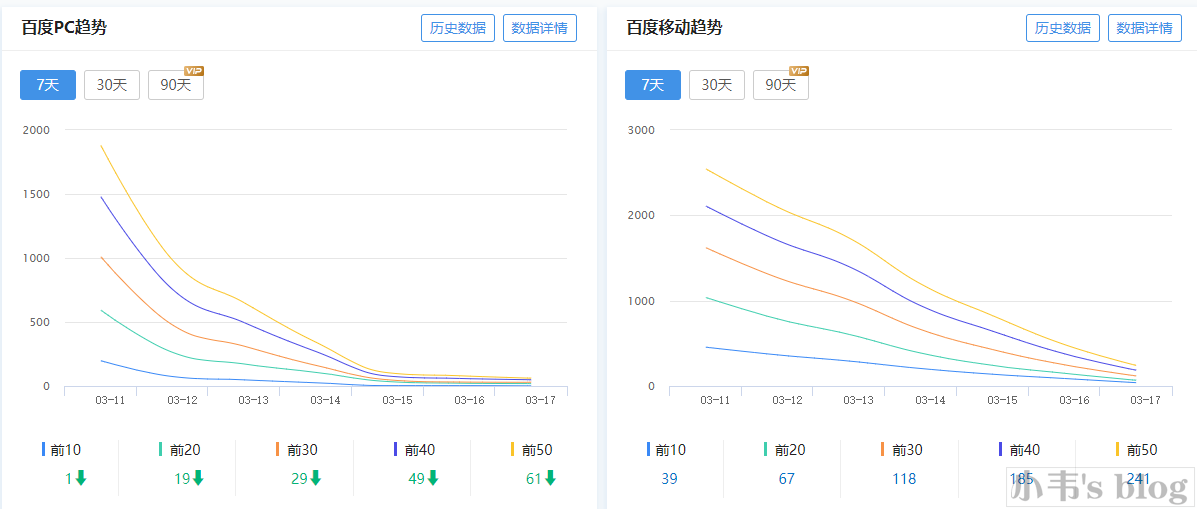Click the 2000 y-axis label in PC chart
Viewport: 1197px width, 509px height.
click(37, 130)
